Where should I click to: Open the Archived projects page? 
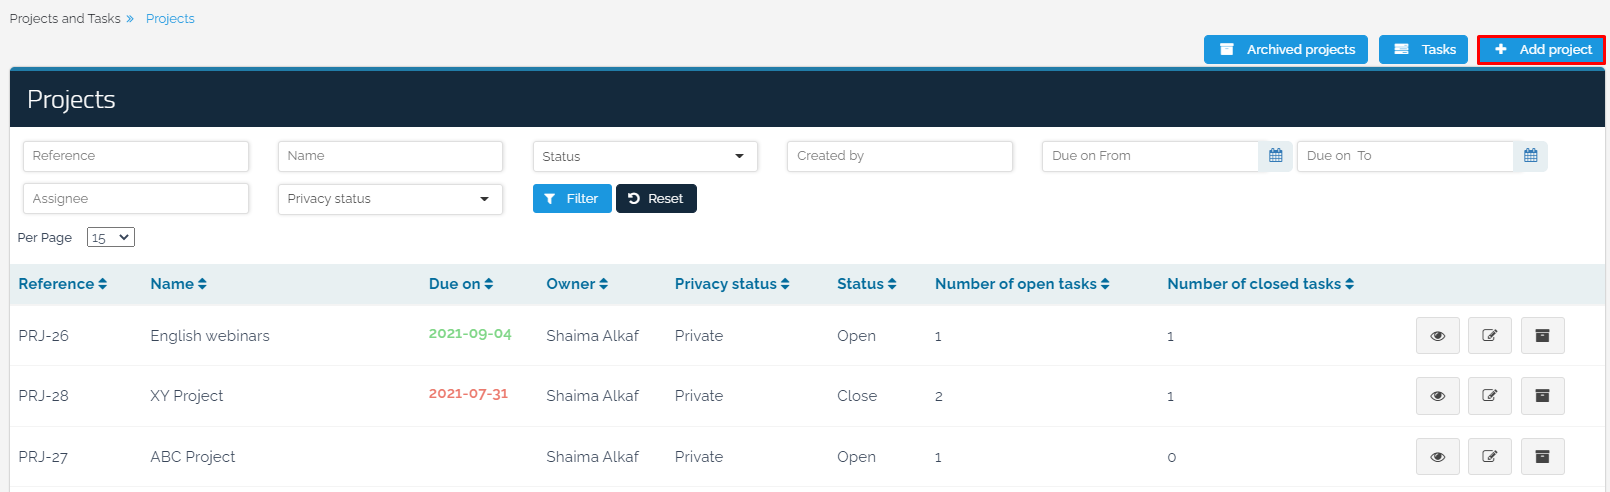[1285, 49]
